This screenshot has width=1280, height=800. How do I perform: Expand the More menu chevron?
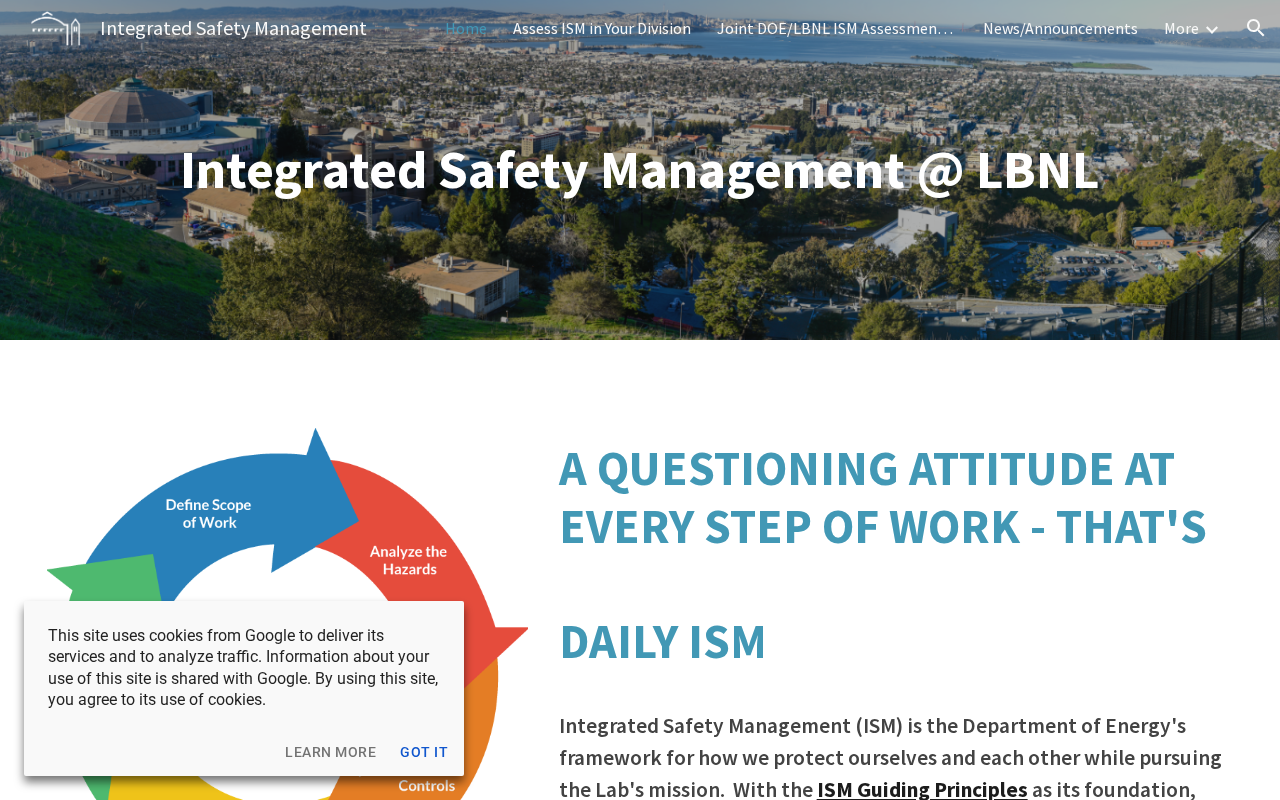(x=1212, y=29)
